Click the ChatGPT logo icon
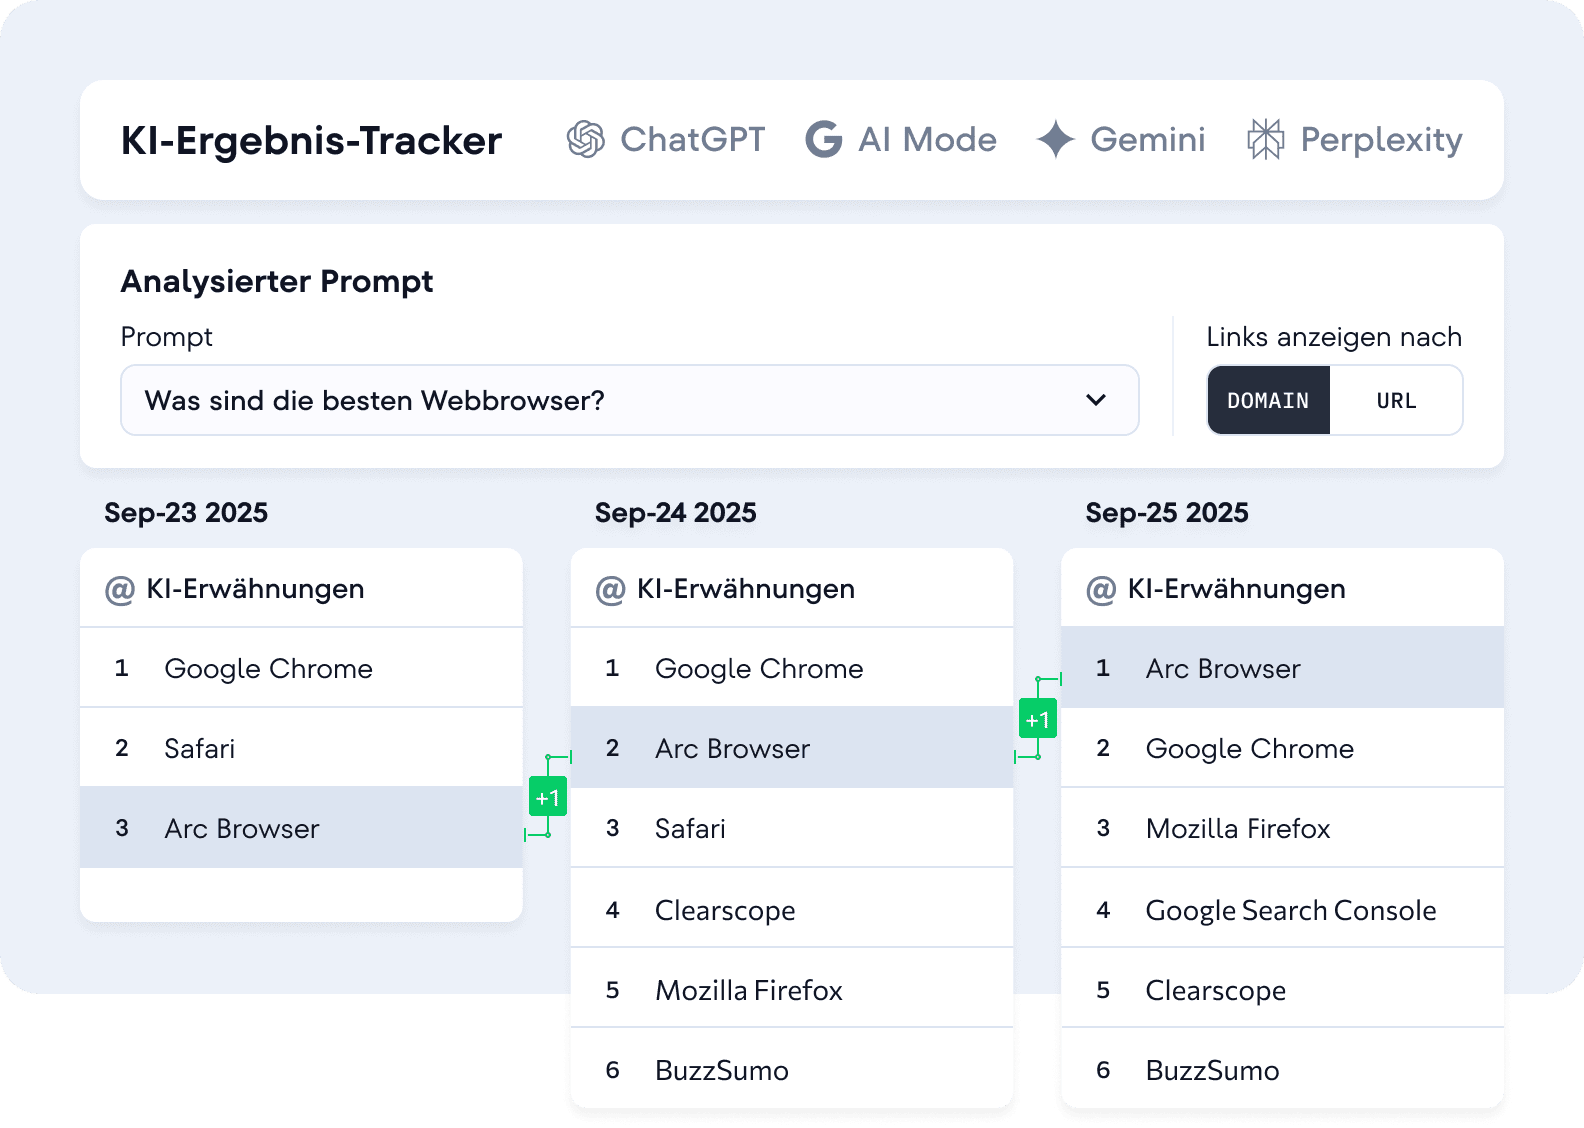The height and width of the screenshot is (1128, 1584). (586, 140)
